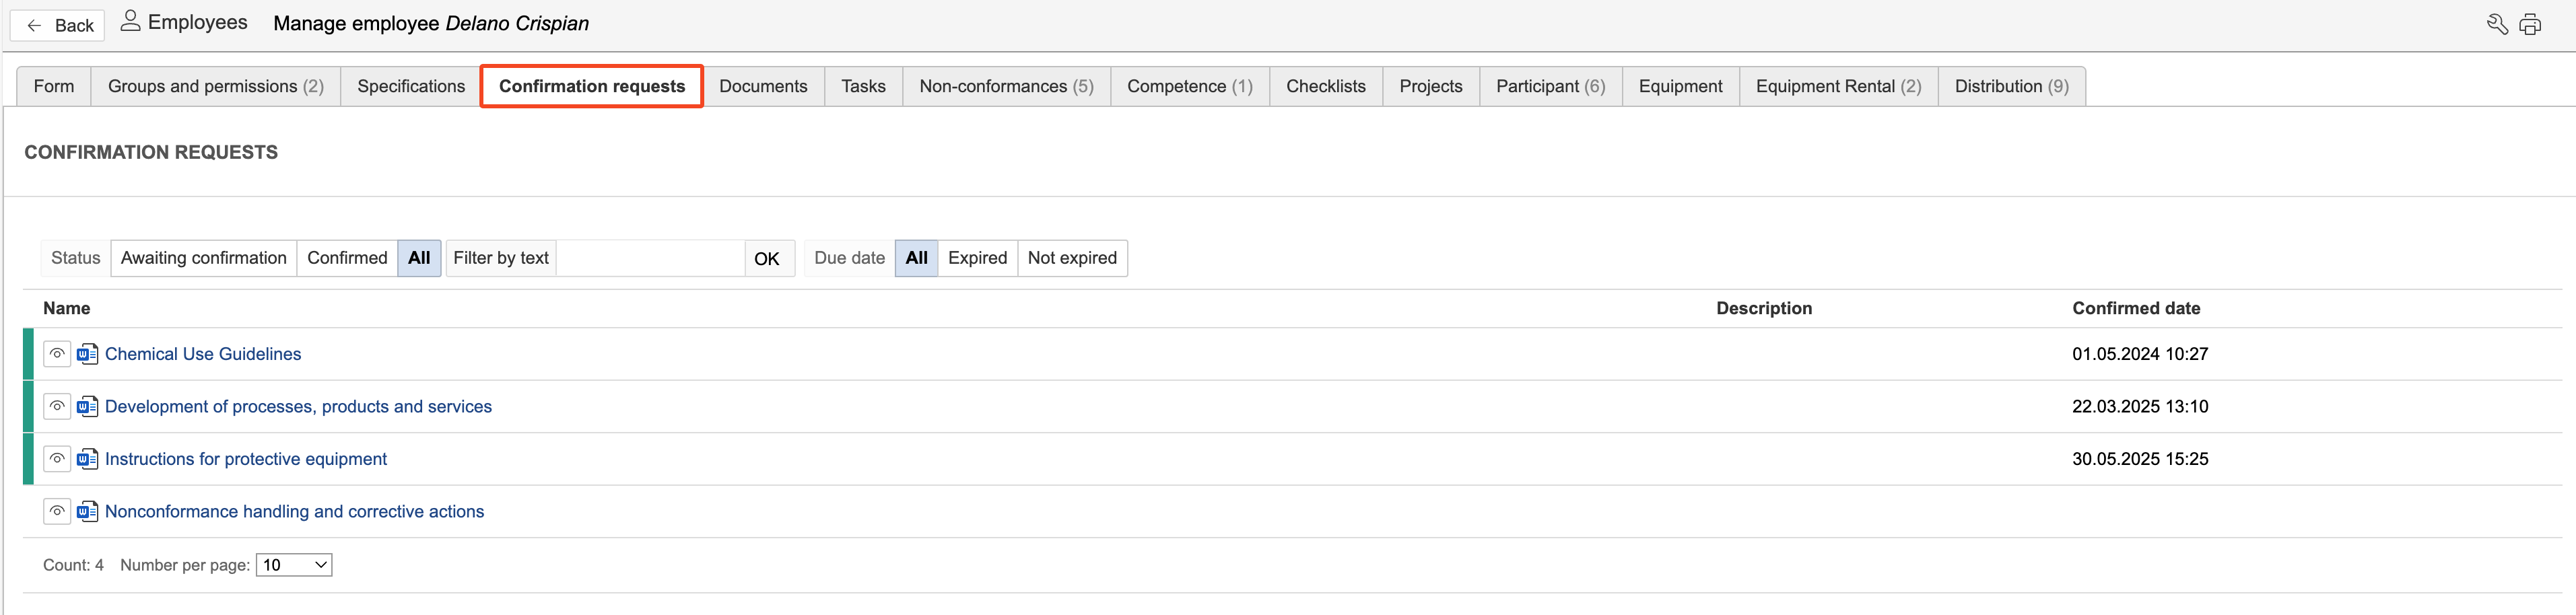Switch to the Documents tab
2576x615 pixels.
coord(763,87)
